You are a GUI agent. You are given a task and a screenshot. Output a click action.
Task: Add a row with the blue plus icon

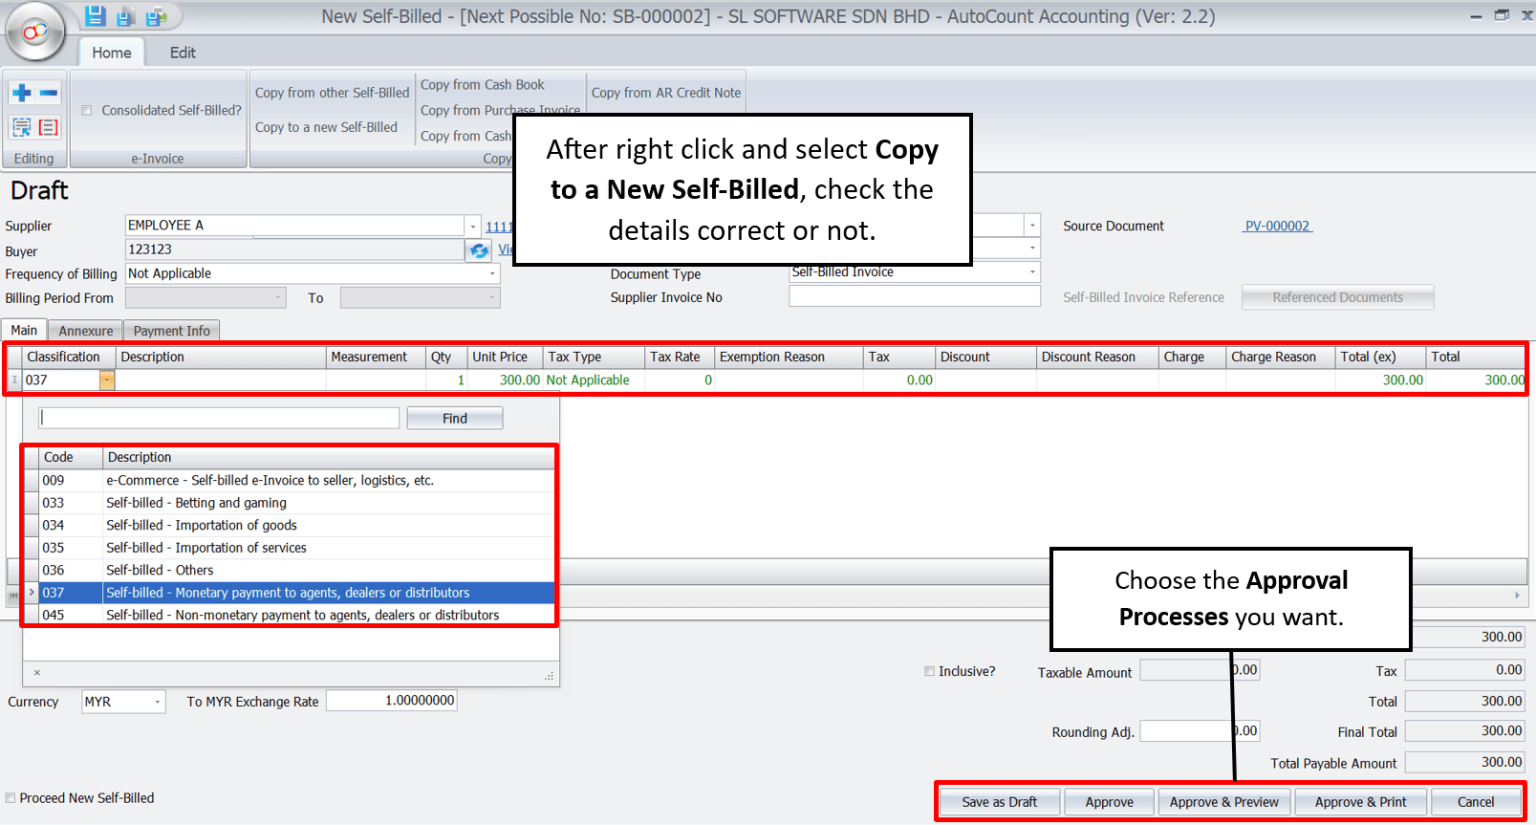coord(21,93)
